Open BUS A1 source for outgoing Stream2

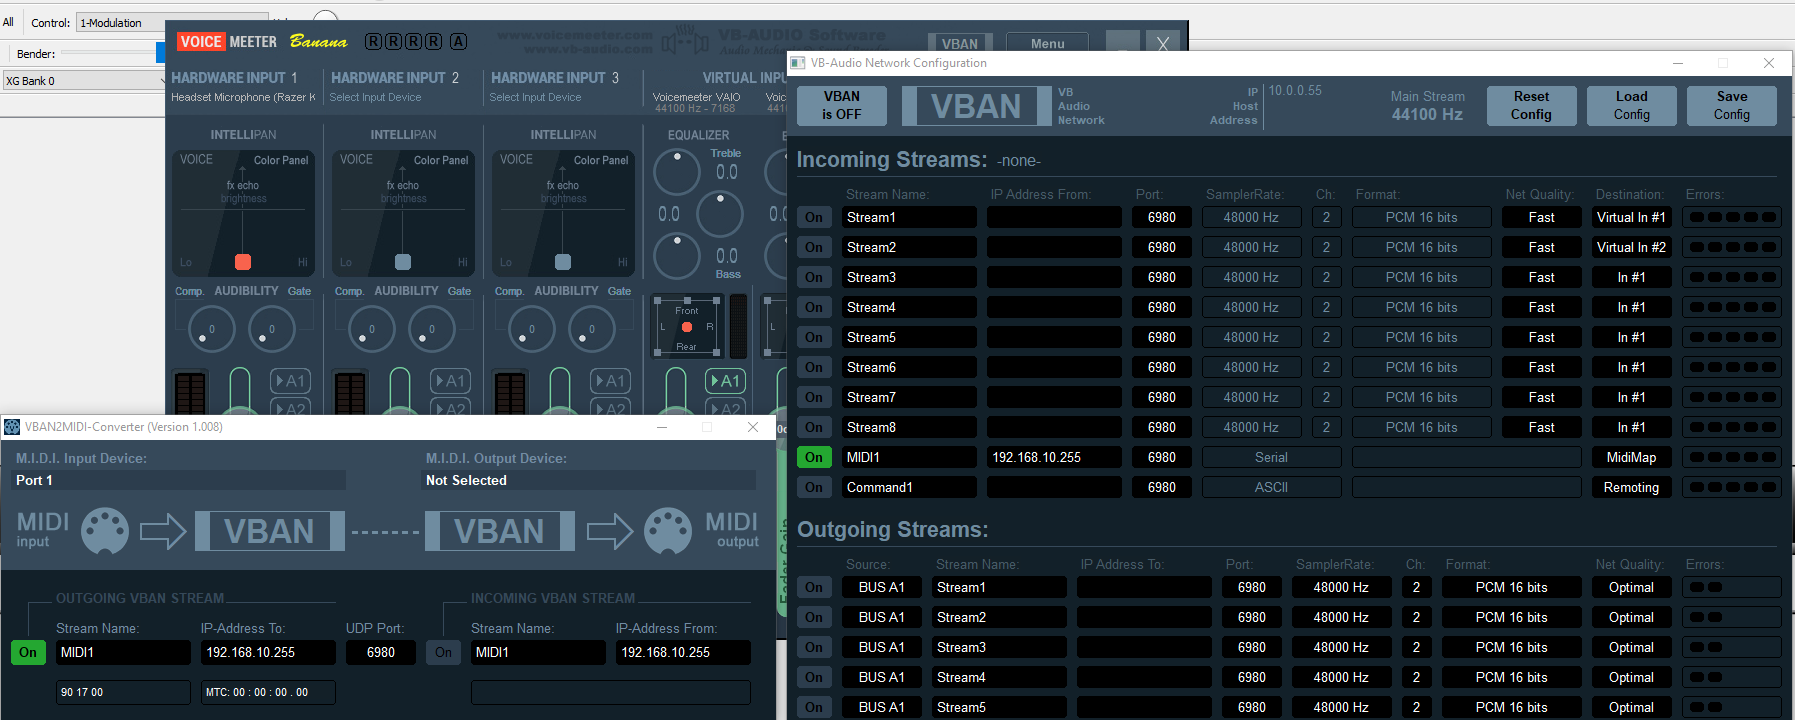[x=881, y=617]
